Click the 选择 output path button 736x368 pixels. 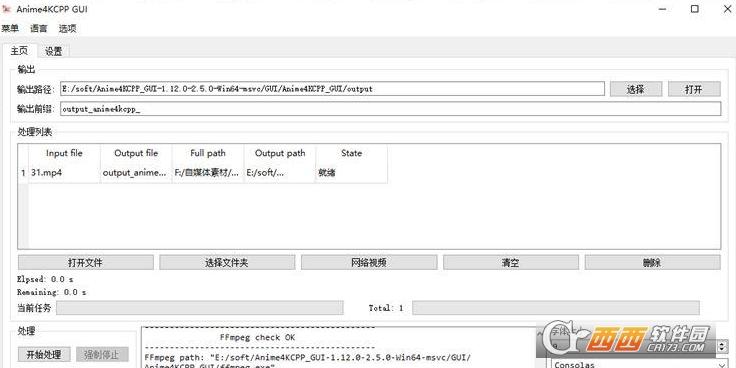tap(636, 89)
